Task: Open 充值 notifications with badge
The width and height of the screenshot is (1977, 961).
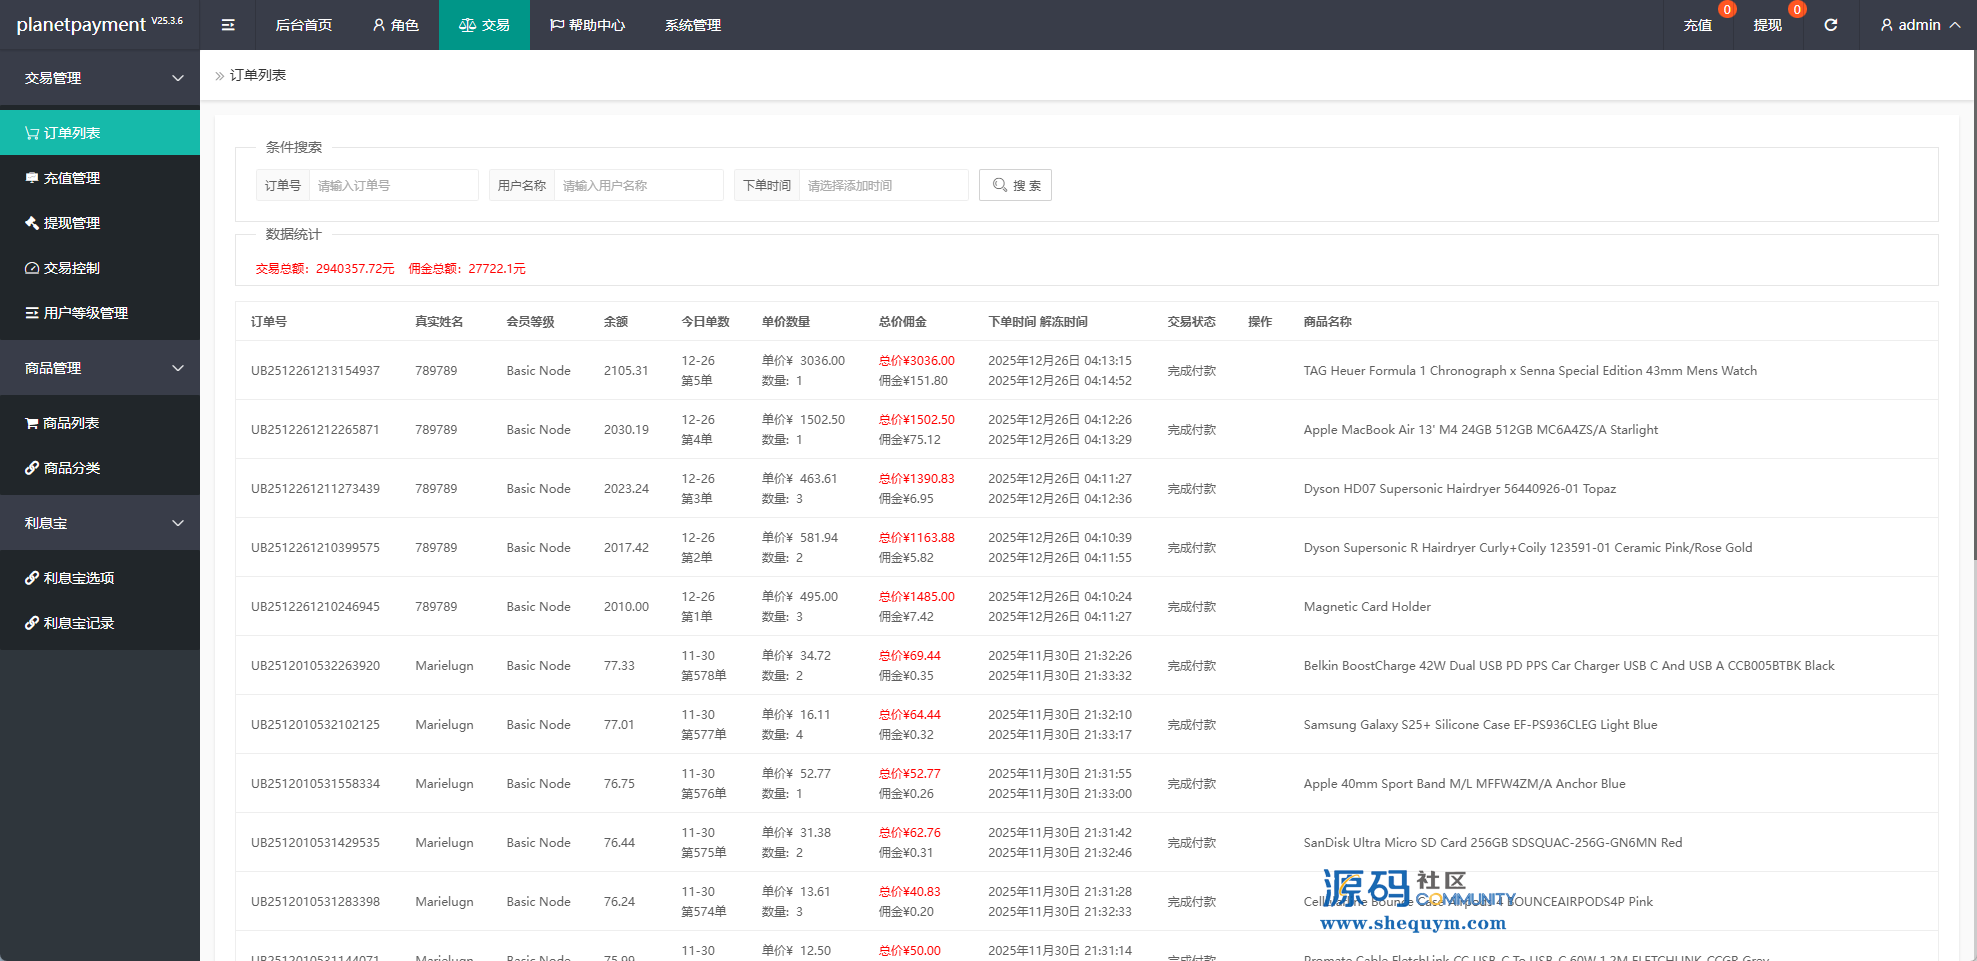Action: (x=1697, y=25)
